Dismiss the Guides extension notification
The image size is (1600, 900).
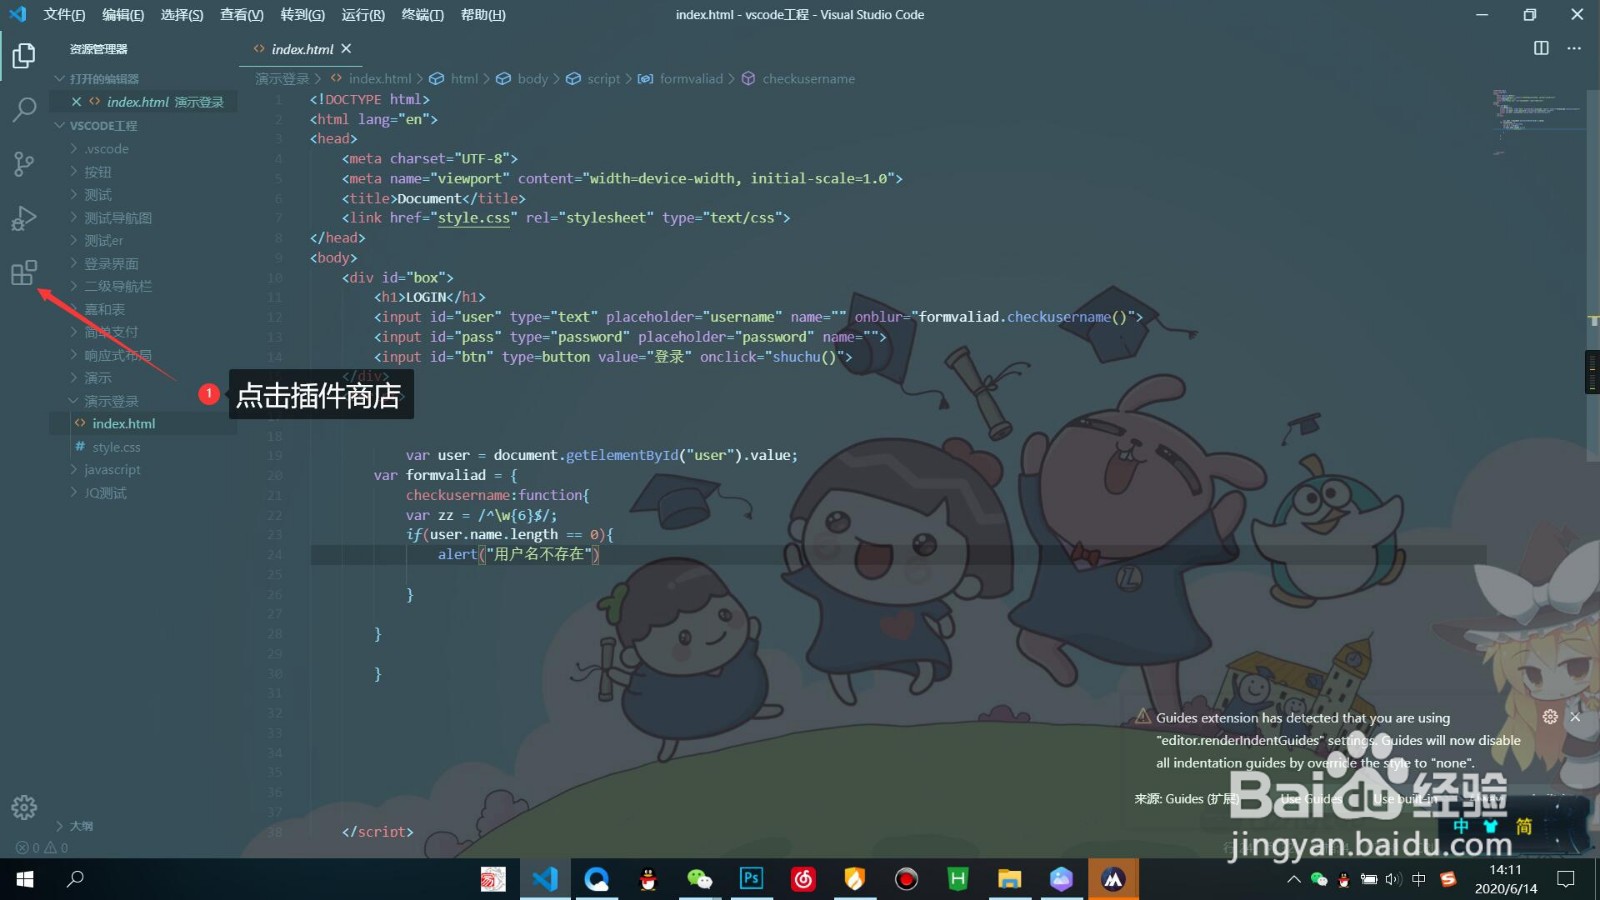point(1575,717)
